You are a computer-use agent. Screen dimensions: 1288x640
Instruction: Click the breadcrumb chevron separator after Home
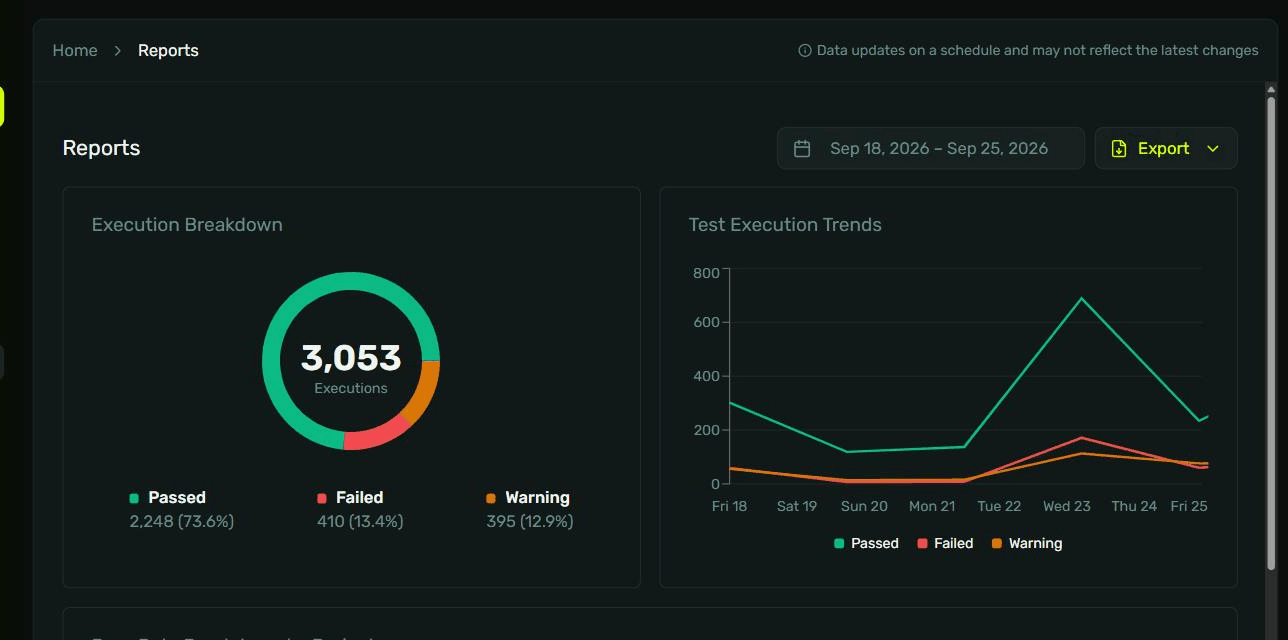[118, 50]
